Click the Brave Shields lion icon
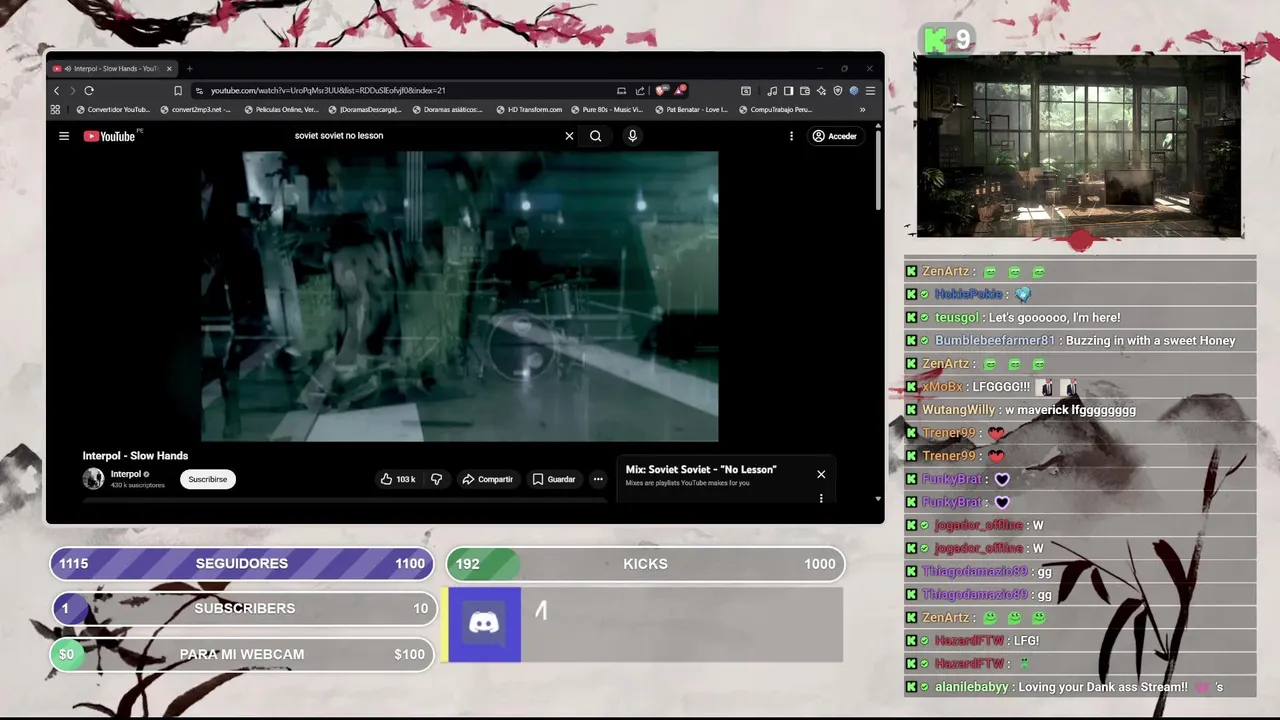 tap(661, 90)
